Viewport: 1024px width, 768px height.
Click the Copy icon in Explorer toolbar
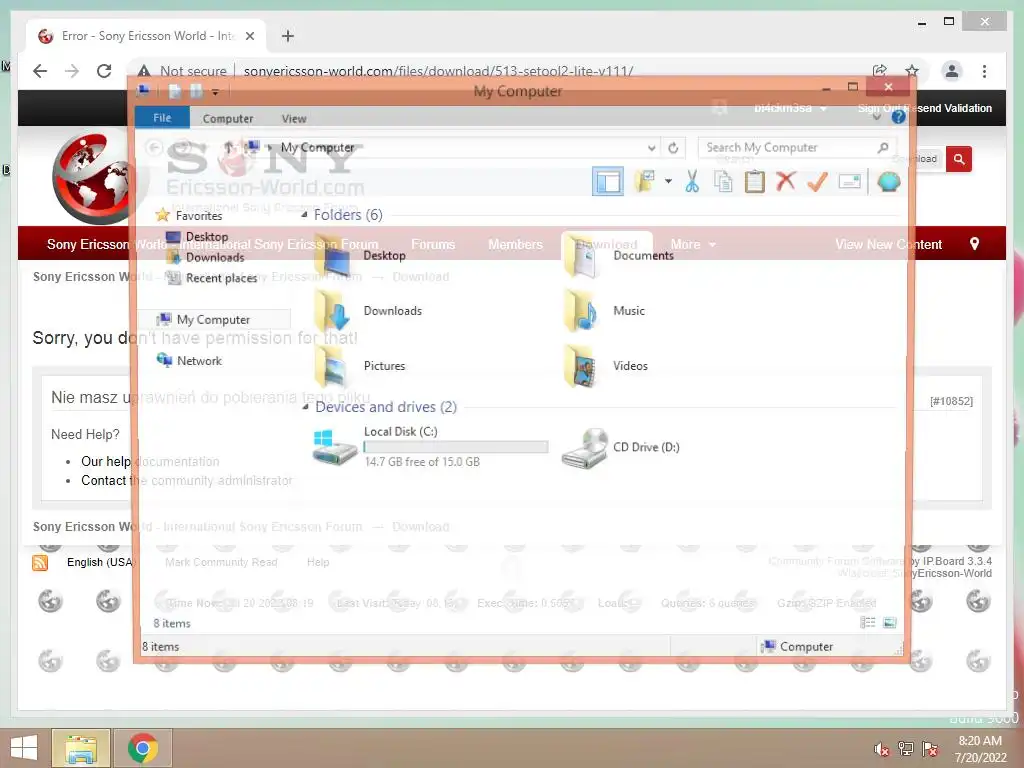[x=723, y=182]
